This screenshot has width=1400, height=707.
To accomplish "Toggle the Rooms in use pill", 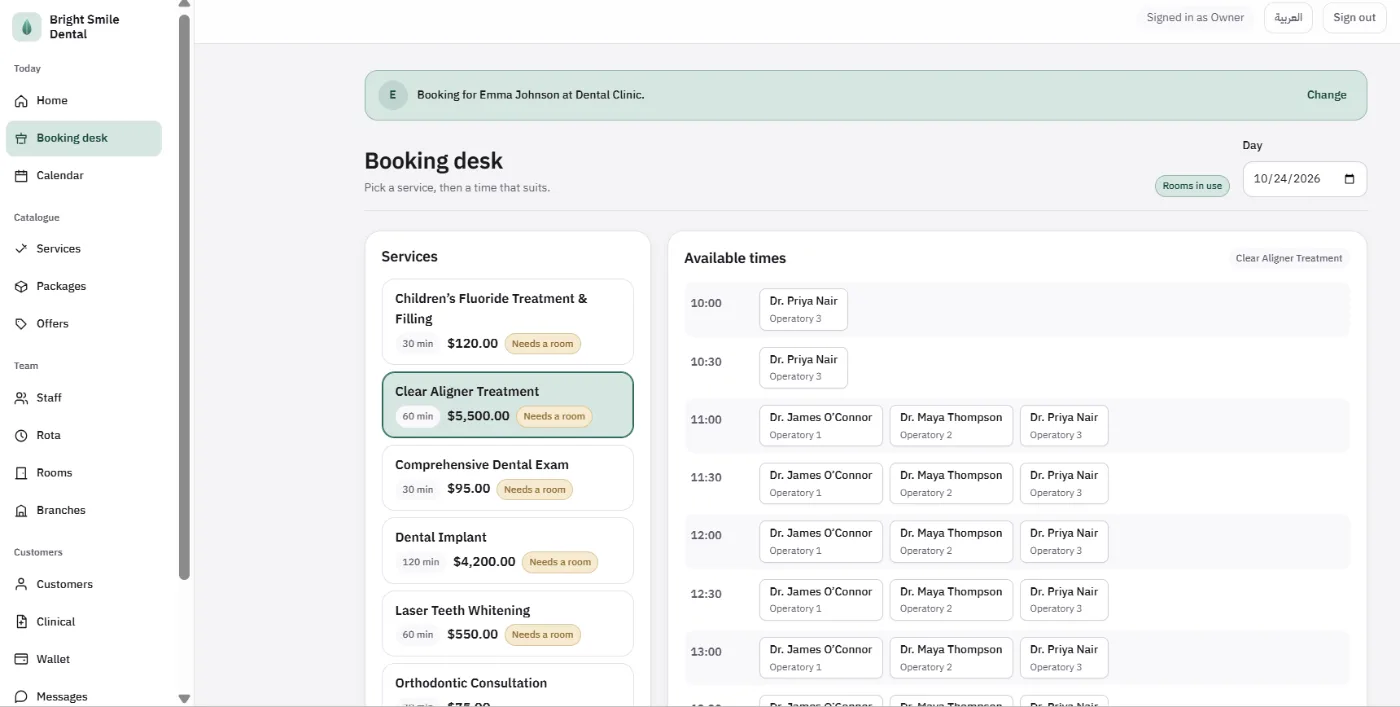I will pyautogui.click(x=1192, y=186).
